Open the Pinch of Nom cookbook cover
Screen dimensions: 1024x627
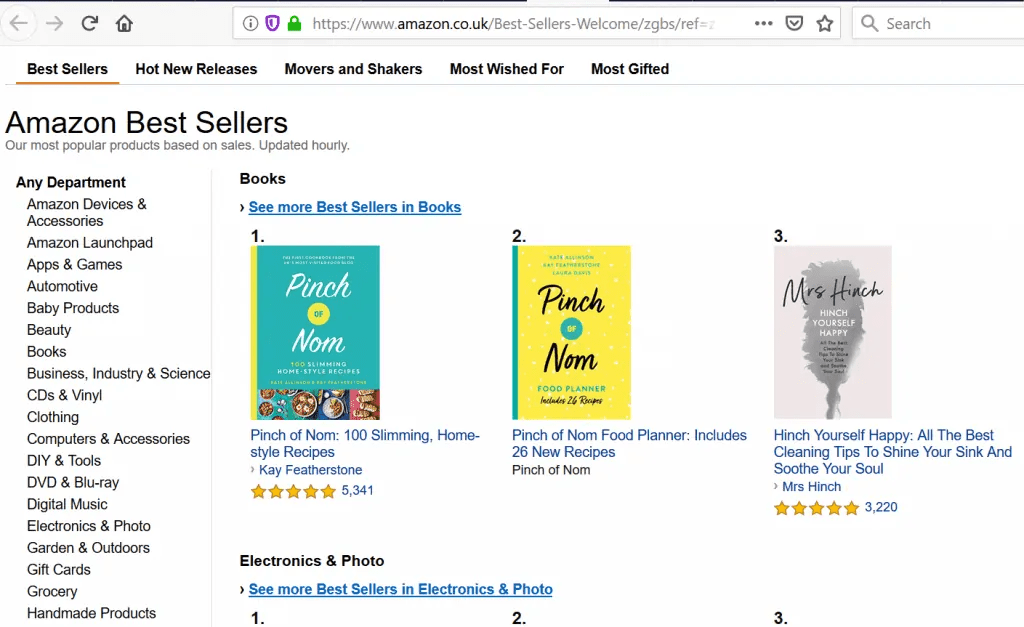coord(315,332)
